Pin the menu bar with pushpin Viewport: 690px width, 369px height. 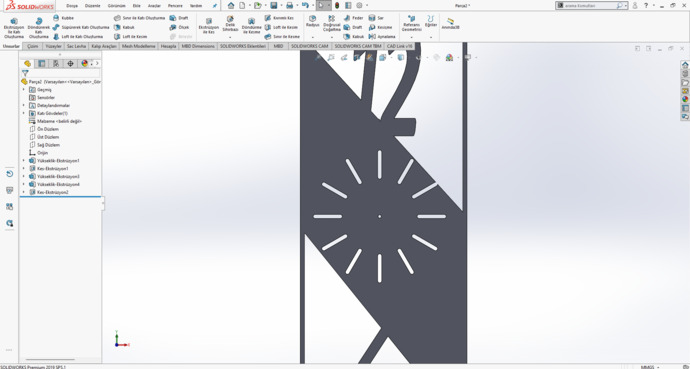tap(215, 6)
